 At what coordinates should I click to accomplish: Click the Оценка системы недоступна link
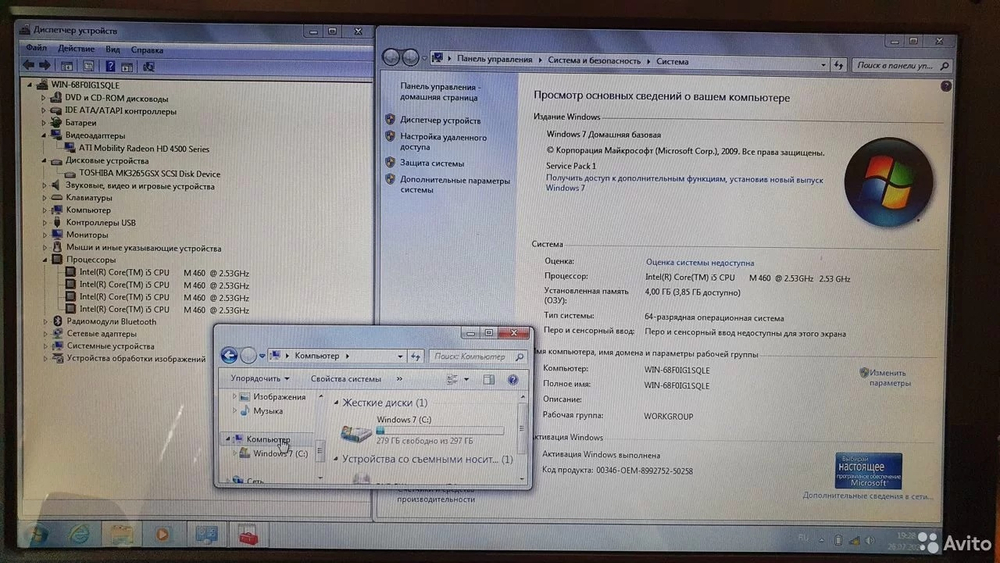(700, 262)
